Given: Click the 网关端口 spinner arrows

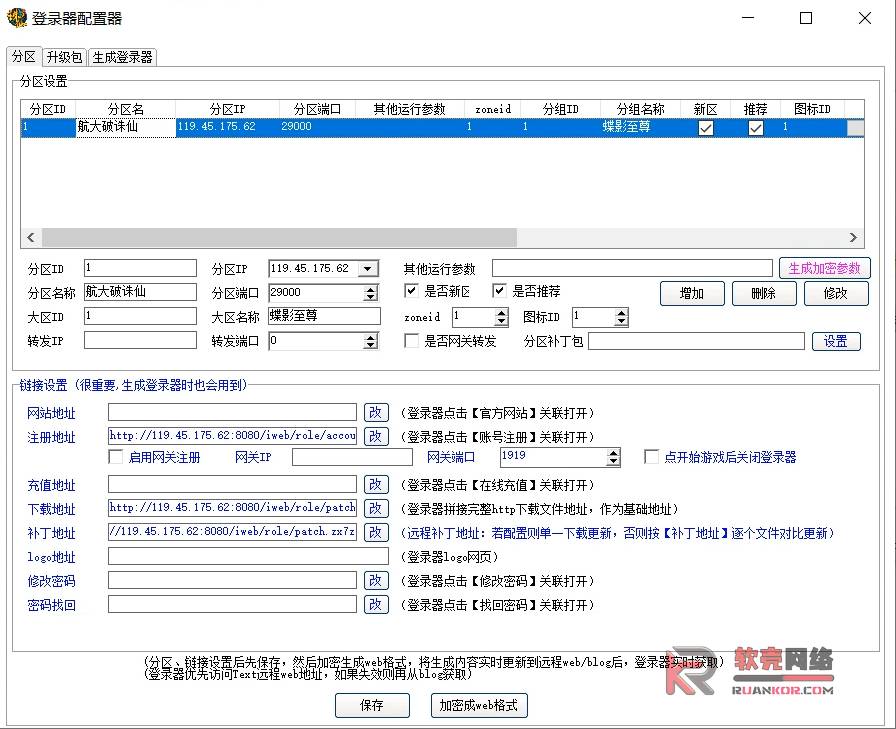Looking at the screenshot, I should [x=613, y=456].
